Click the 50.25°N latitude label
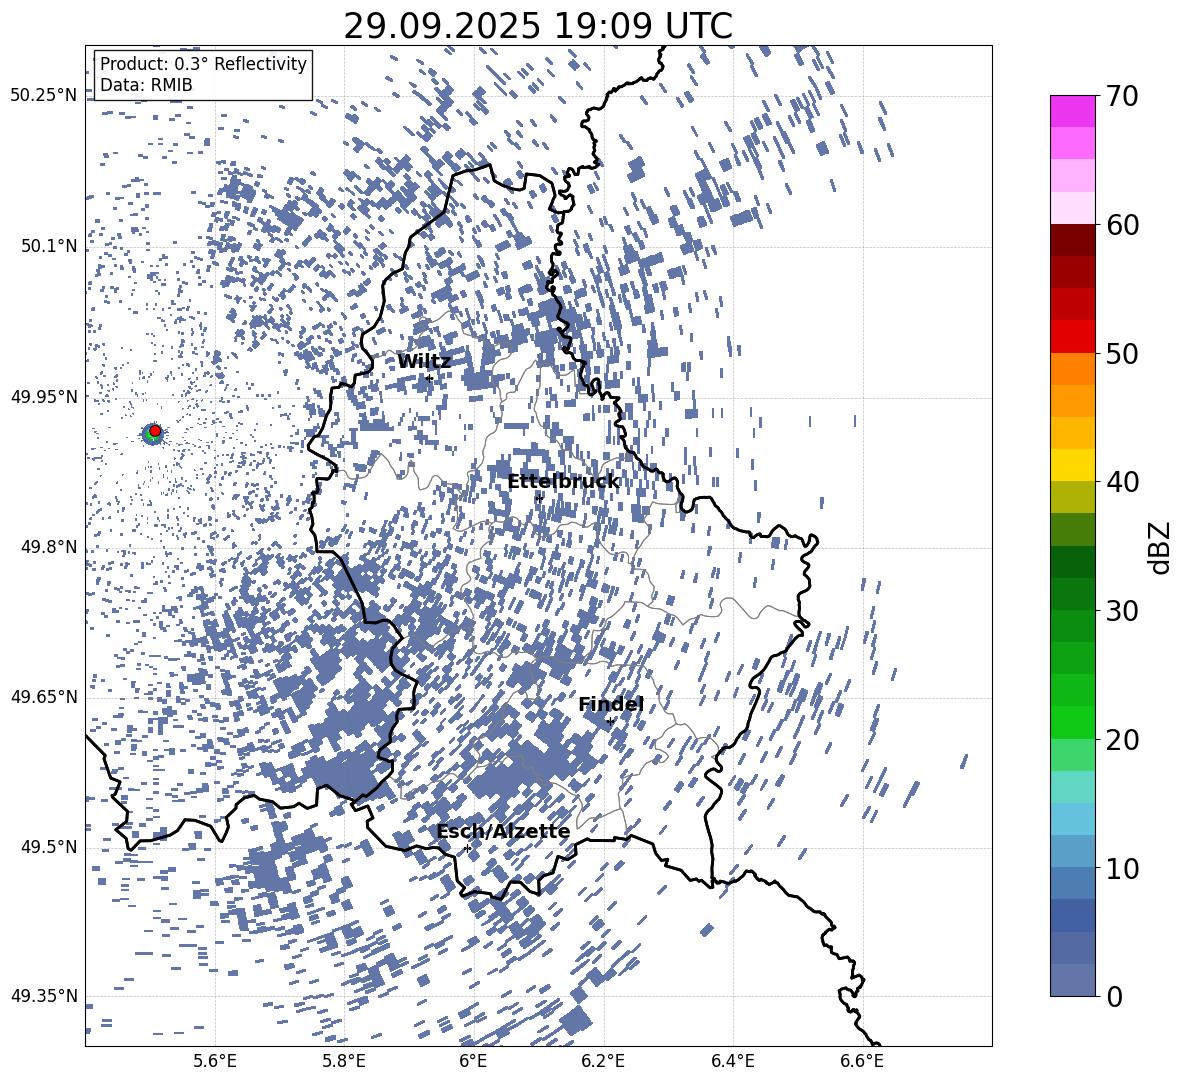 [x=44, y=96]
